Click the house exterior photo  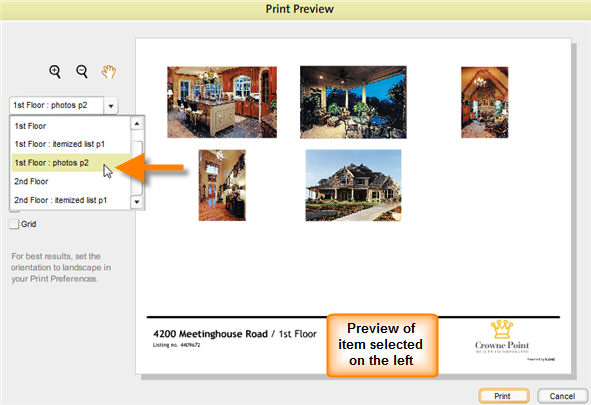(x=353, y=185)
